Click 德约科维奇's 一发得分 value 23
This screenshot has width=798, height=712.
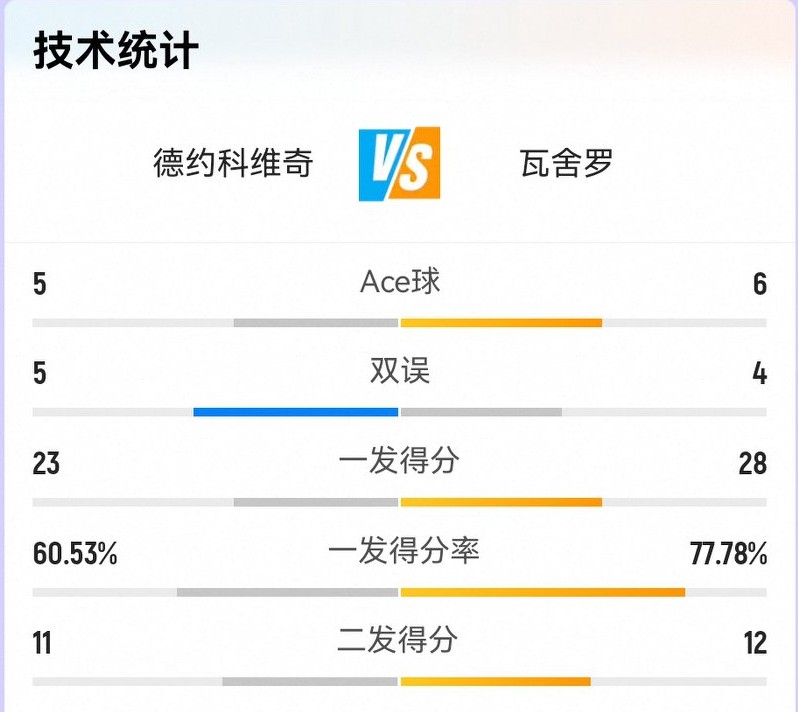46,463
